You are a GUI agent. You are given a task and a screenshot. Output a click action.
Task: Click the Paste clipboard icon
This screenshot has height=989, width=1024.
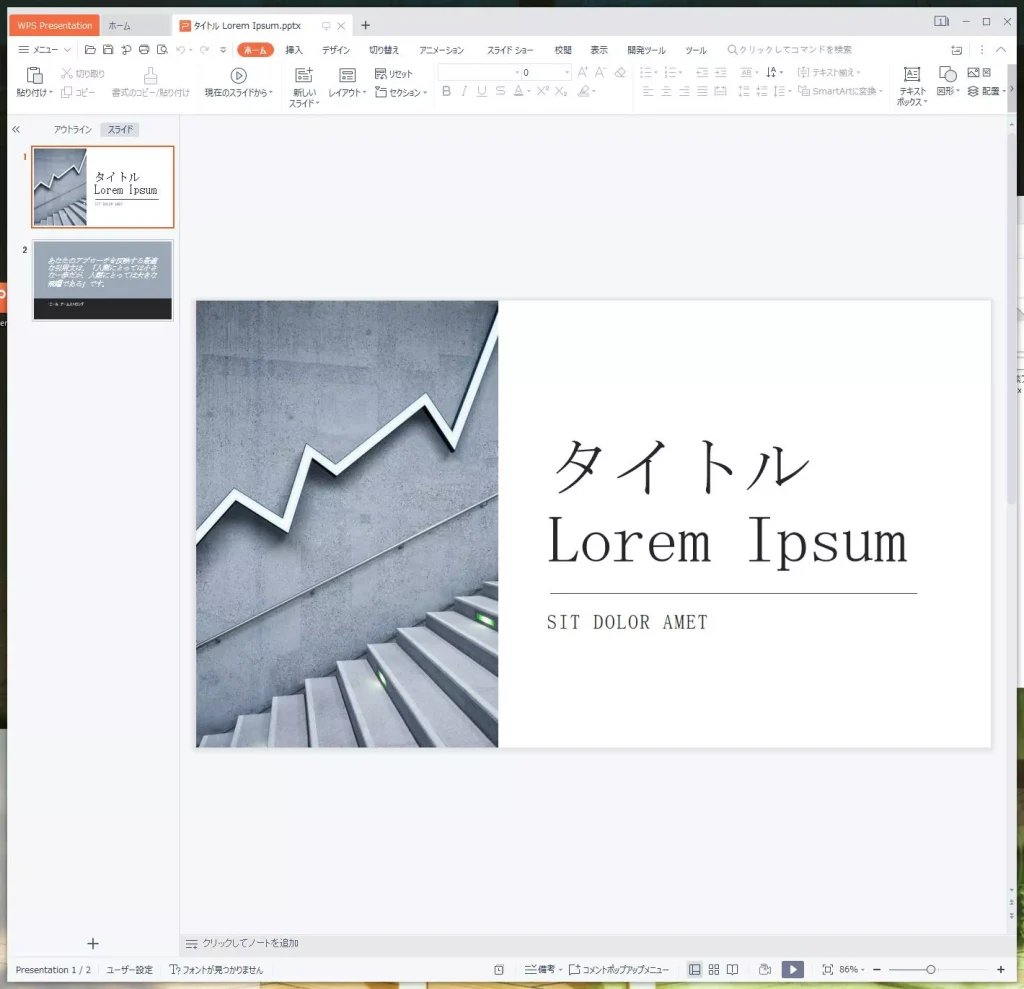tap(34, 76)
